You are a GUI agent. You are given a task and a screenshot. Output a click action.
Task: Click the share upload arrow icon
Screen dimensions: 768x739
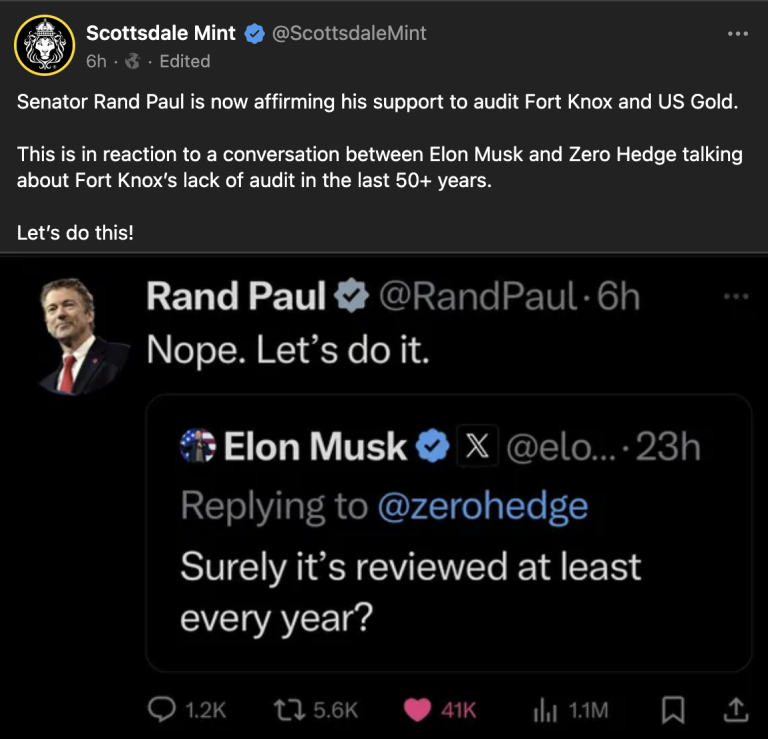pos(735,709)
